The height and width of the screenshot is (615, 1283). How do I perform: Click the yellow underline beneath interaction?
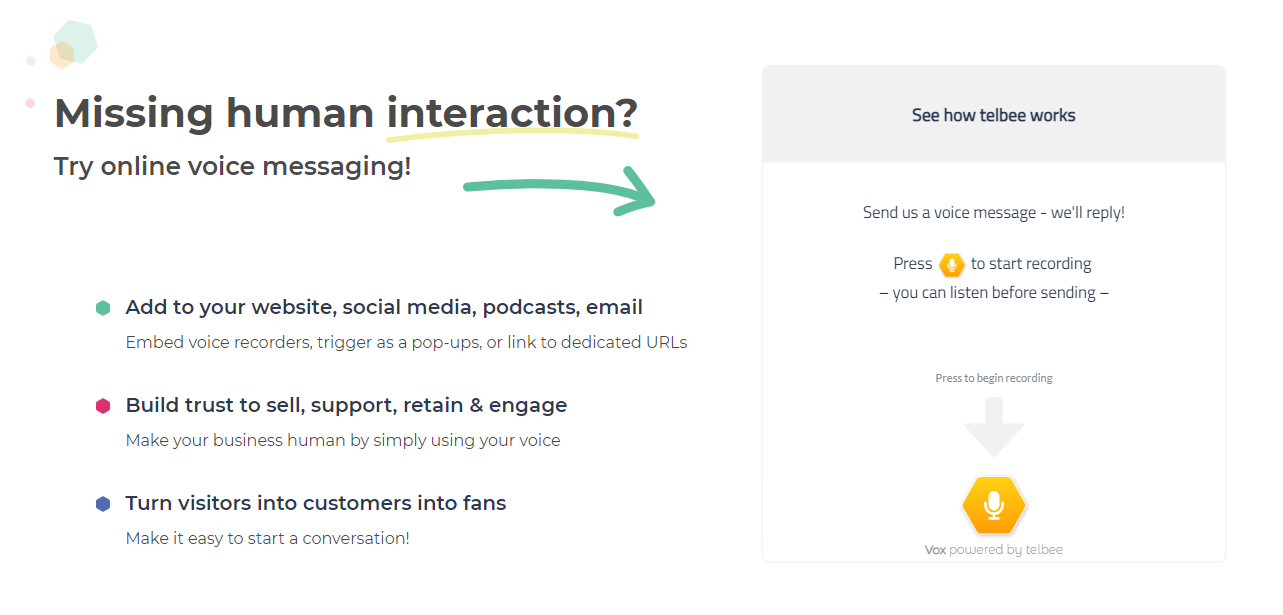[512, 134]
